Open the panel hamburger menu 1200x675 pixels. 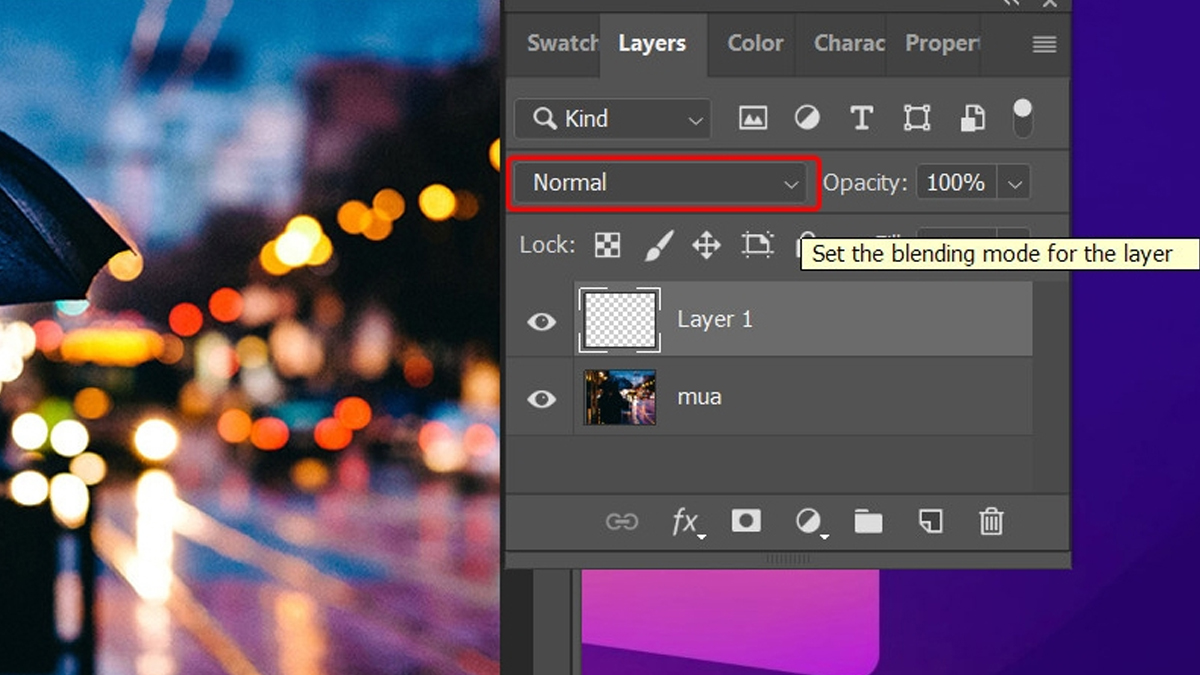(x=1044, y=44)
